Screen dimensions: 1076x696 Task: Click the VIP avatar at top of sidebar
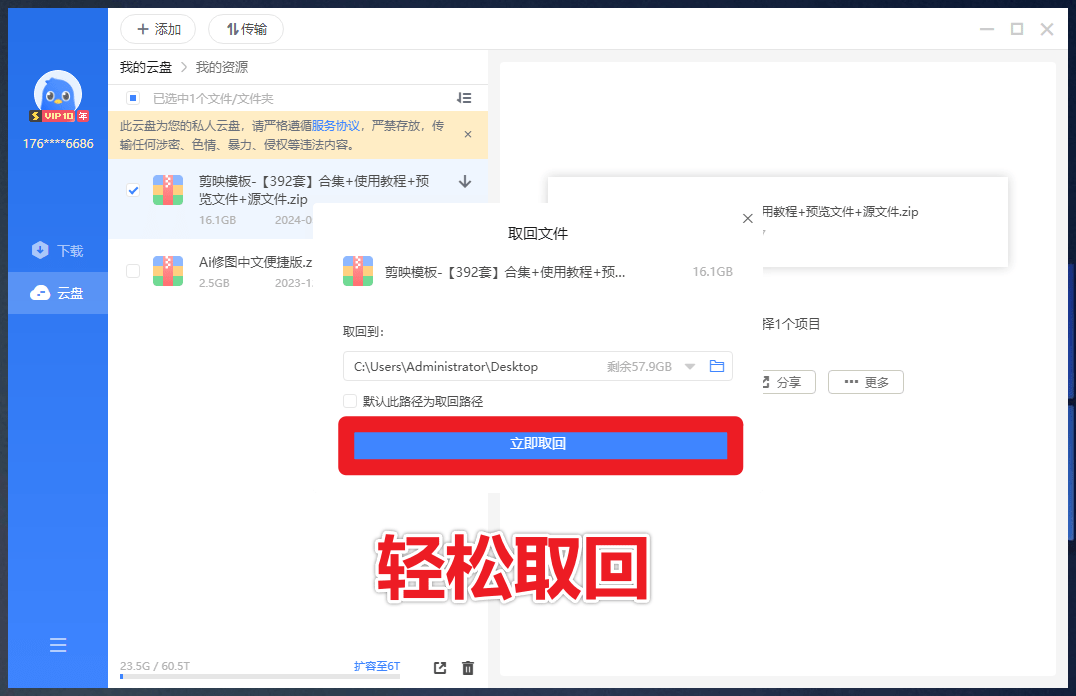(57, 95)
